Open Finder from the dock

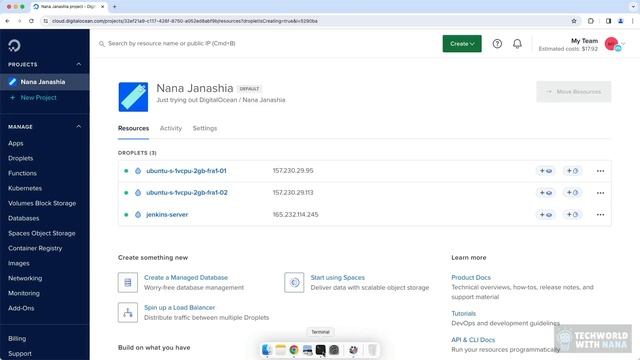point(267,350)
